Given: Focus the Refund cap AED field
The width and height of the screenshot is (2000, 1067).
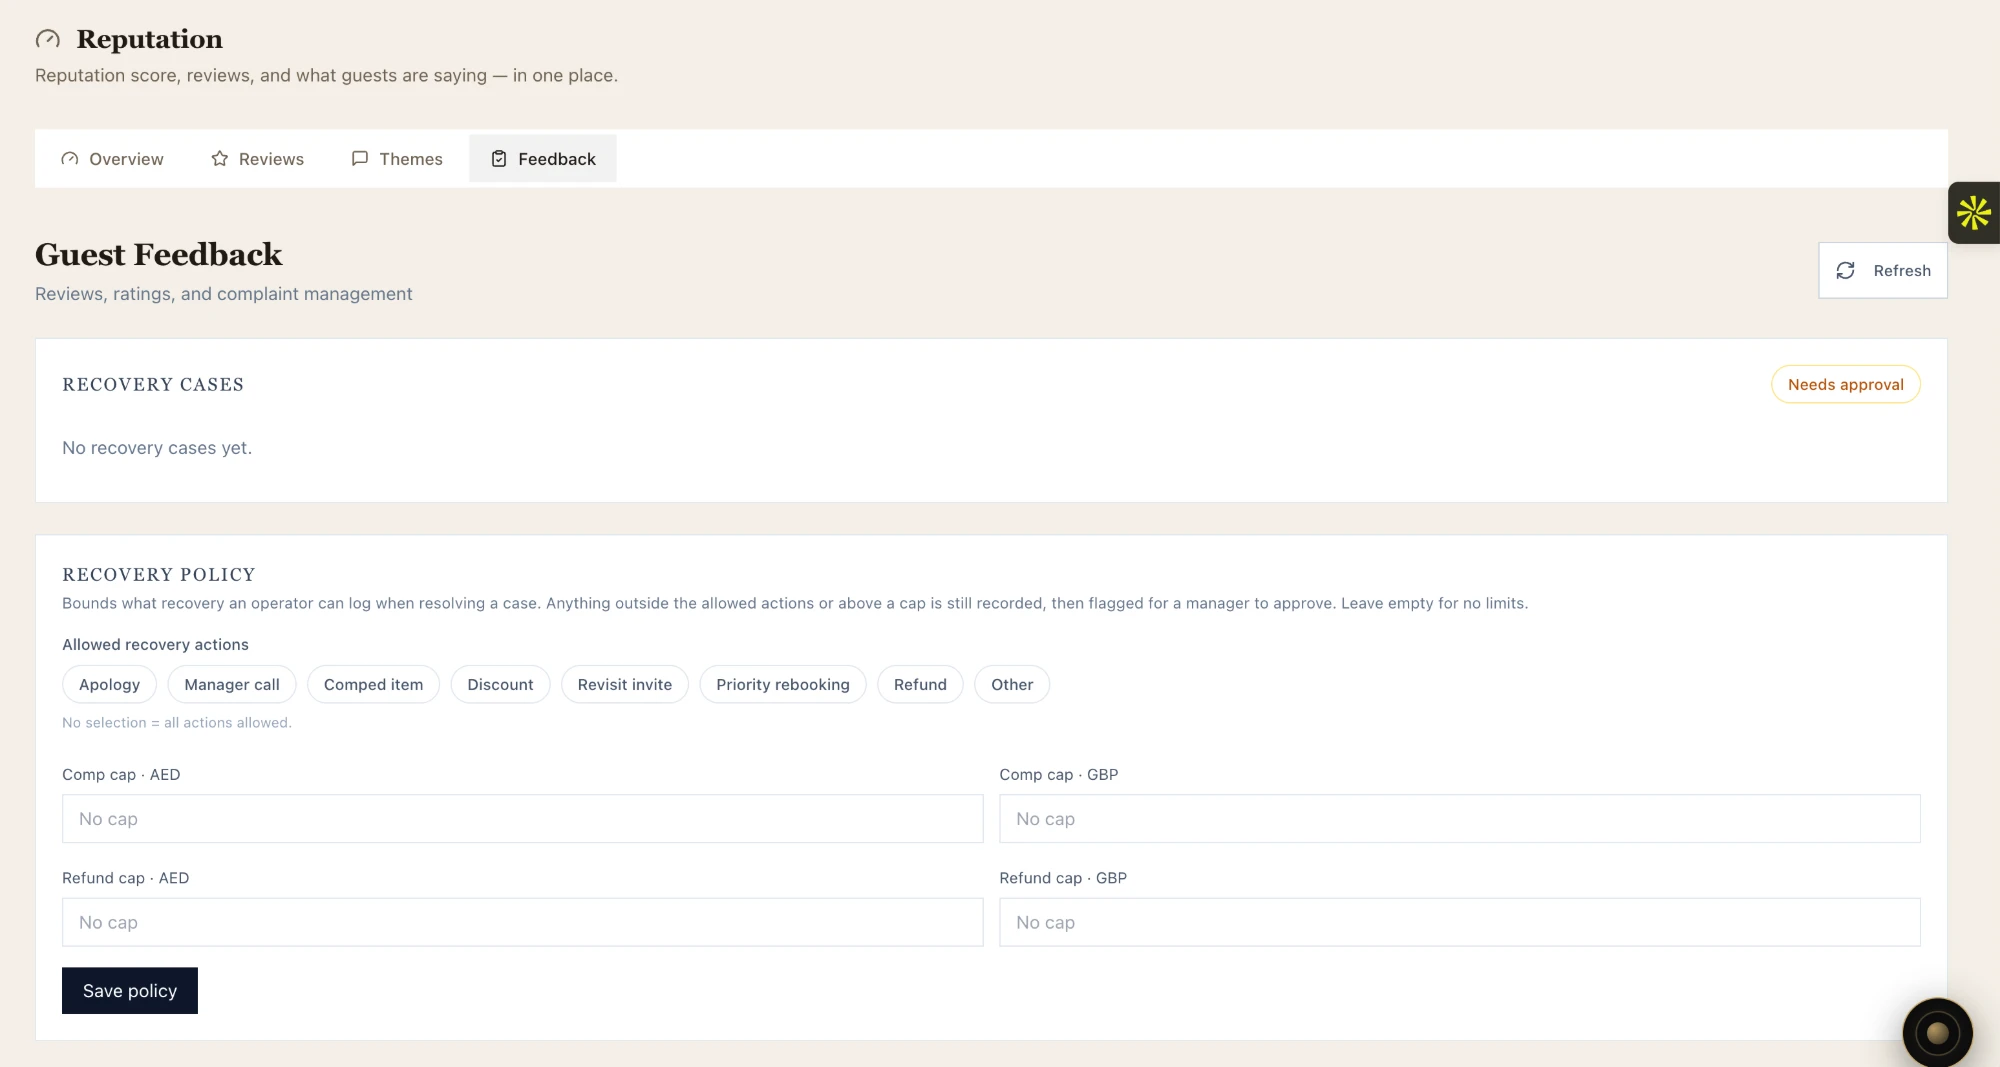Looking at the screenshot, I should click(x=522, y=923).
